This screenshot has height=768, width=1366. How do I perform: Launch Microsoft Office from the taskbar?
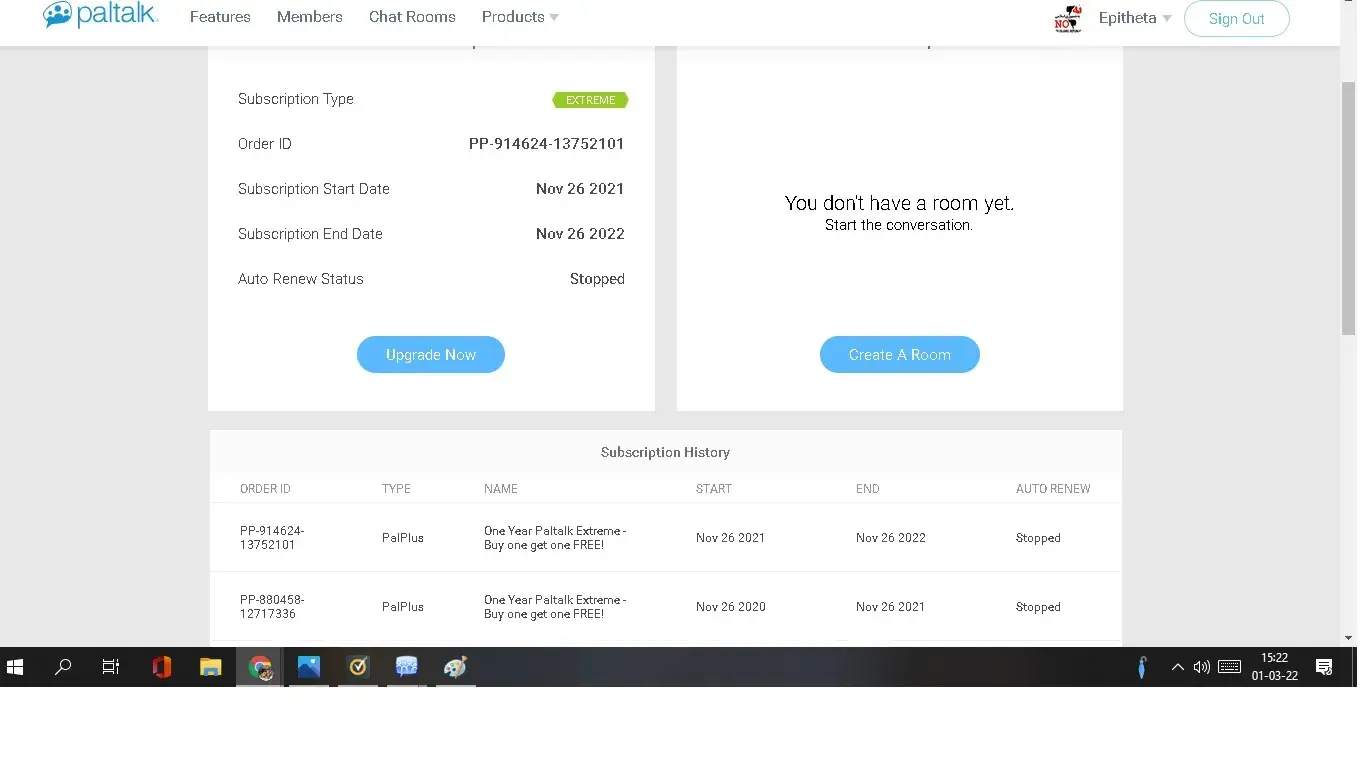tap(162, 667)
